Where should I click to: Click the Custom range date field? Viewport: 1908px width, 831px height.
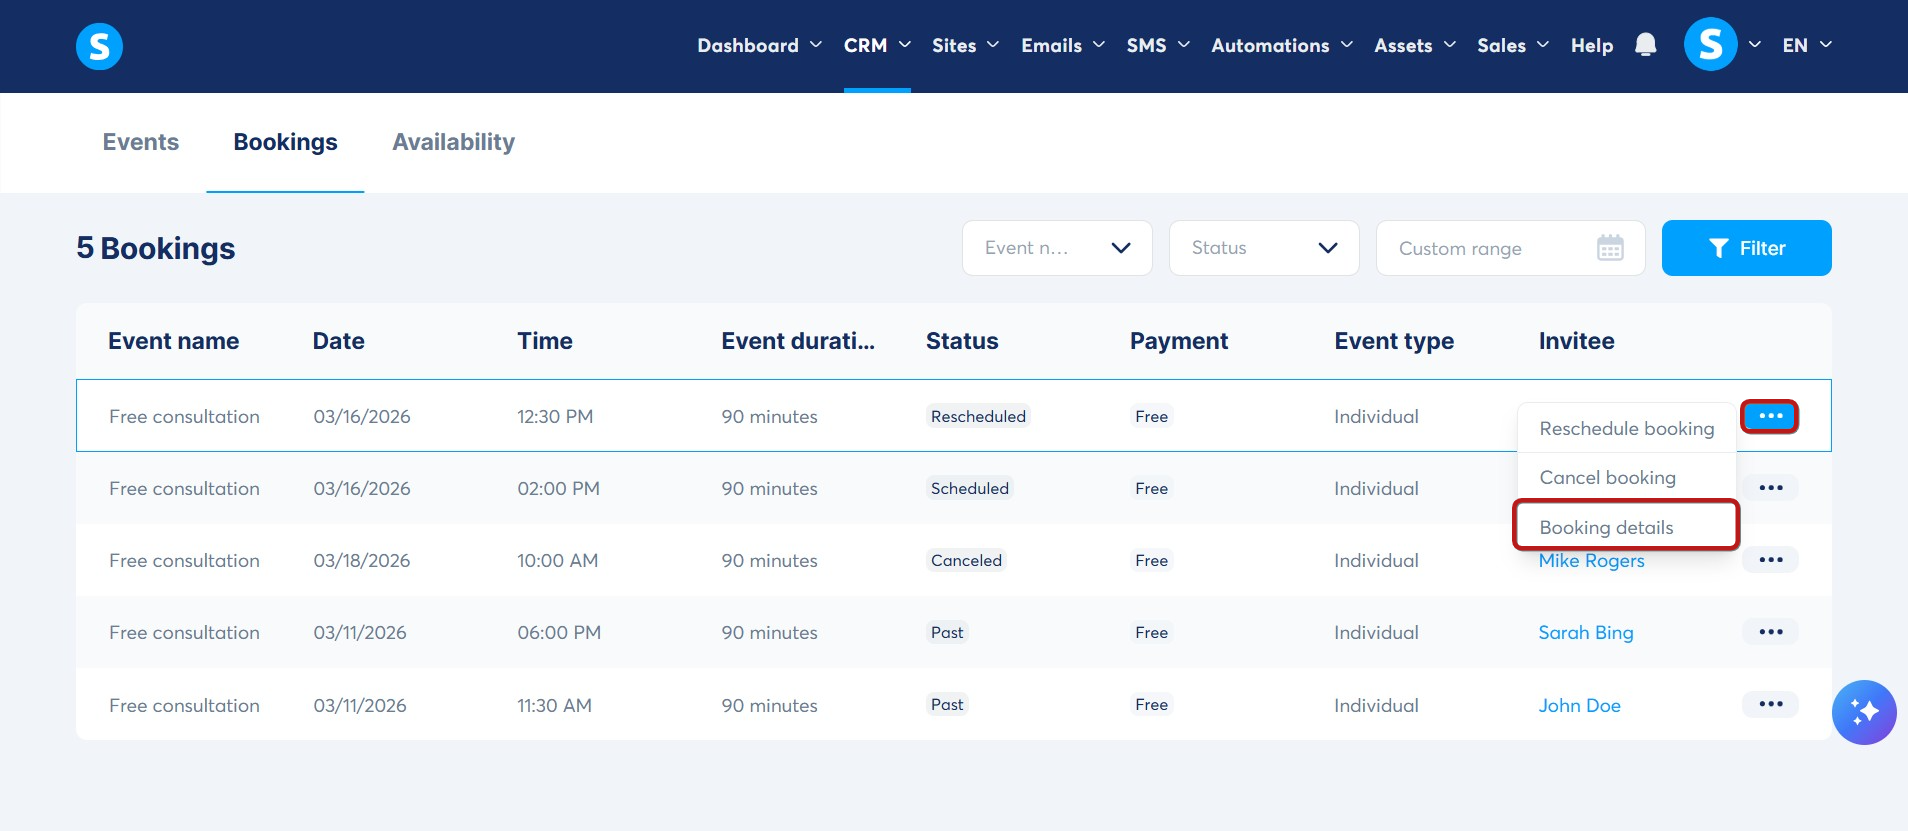tap(1510, 248)
